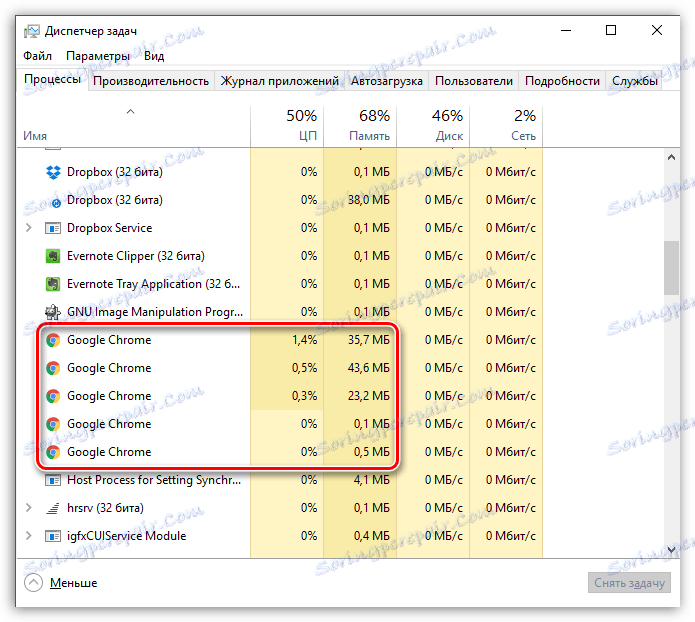Click the 0,4 МБ igfxCUIService memory value
Image resolution: width=695 pixels, height=622 pixels.
pyautogui.click(x=372, y=536)
